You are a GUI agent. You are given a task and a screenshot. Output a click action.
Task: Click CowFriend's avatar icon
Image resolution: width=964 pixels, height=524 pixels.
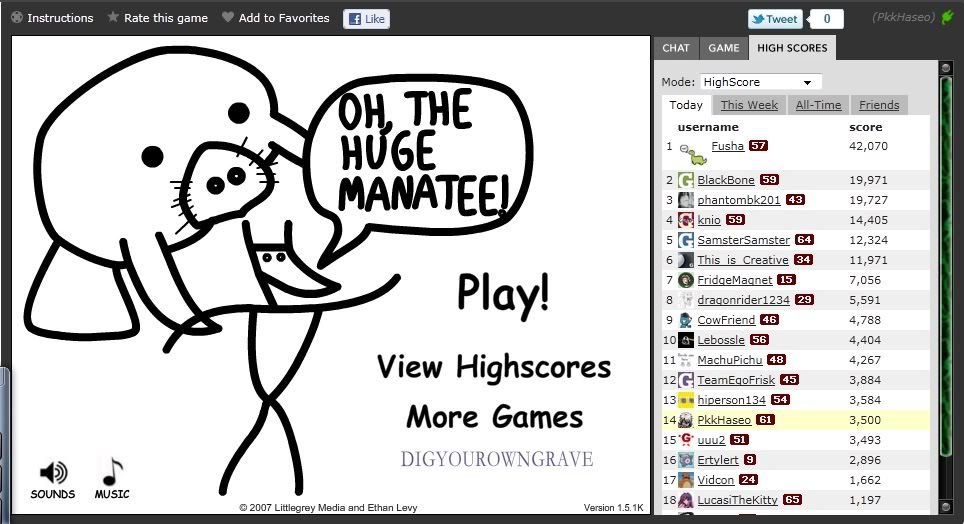point(685,320)
